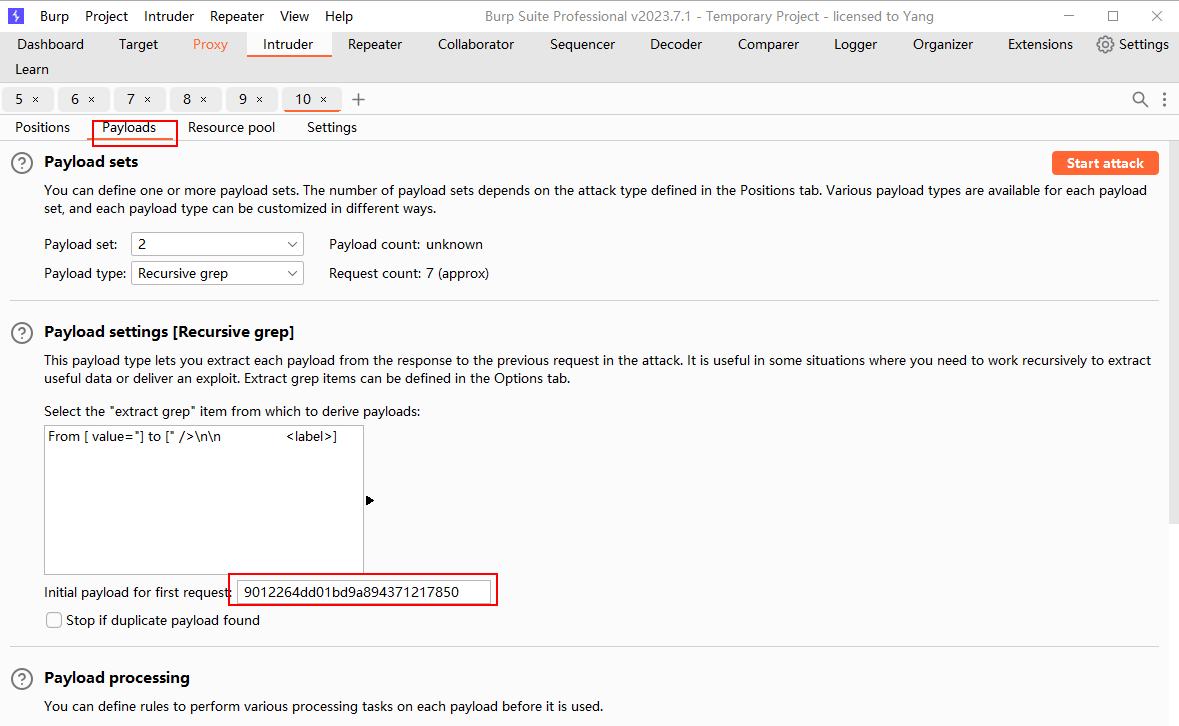Open help for Payload settings section
Screen dimensions: 1179x726
coord(22,333)
